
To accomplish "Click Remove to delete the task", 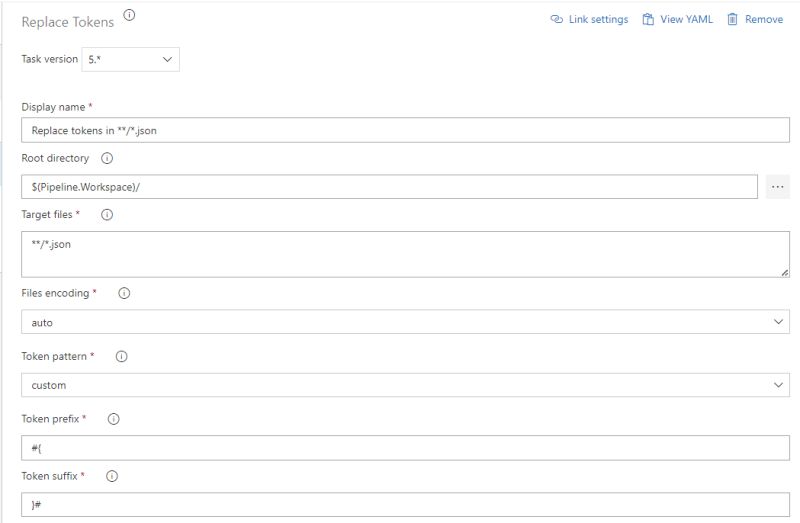I will pos(755,19).
